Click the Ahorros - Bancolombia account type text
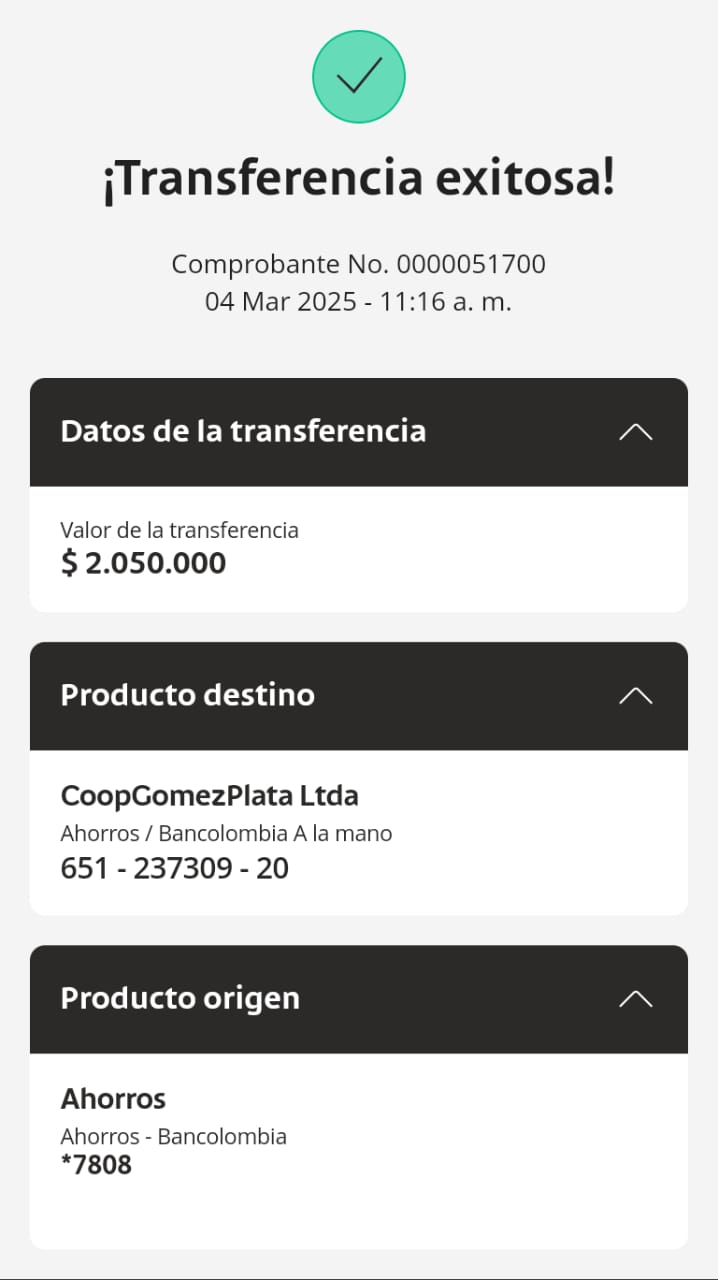Screen dimensions: 718x1280 tap(173, 1136)
